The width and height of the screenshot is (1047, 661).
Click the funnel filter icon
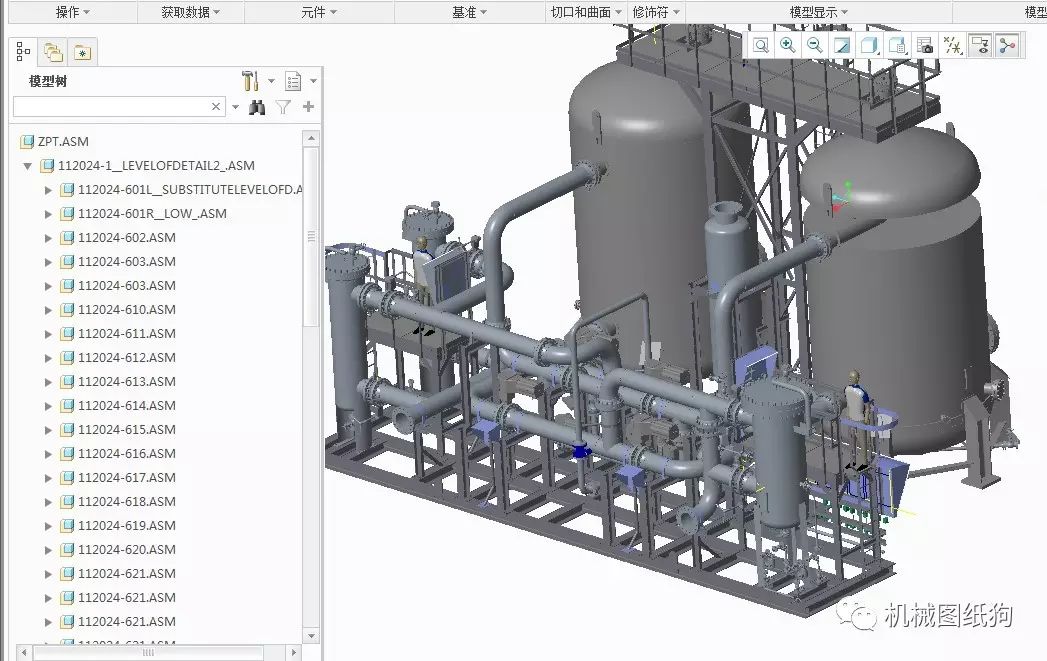pos(283,107)
